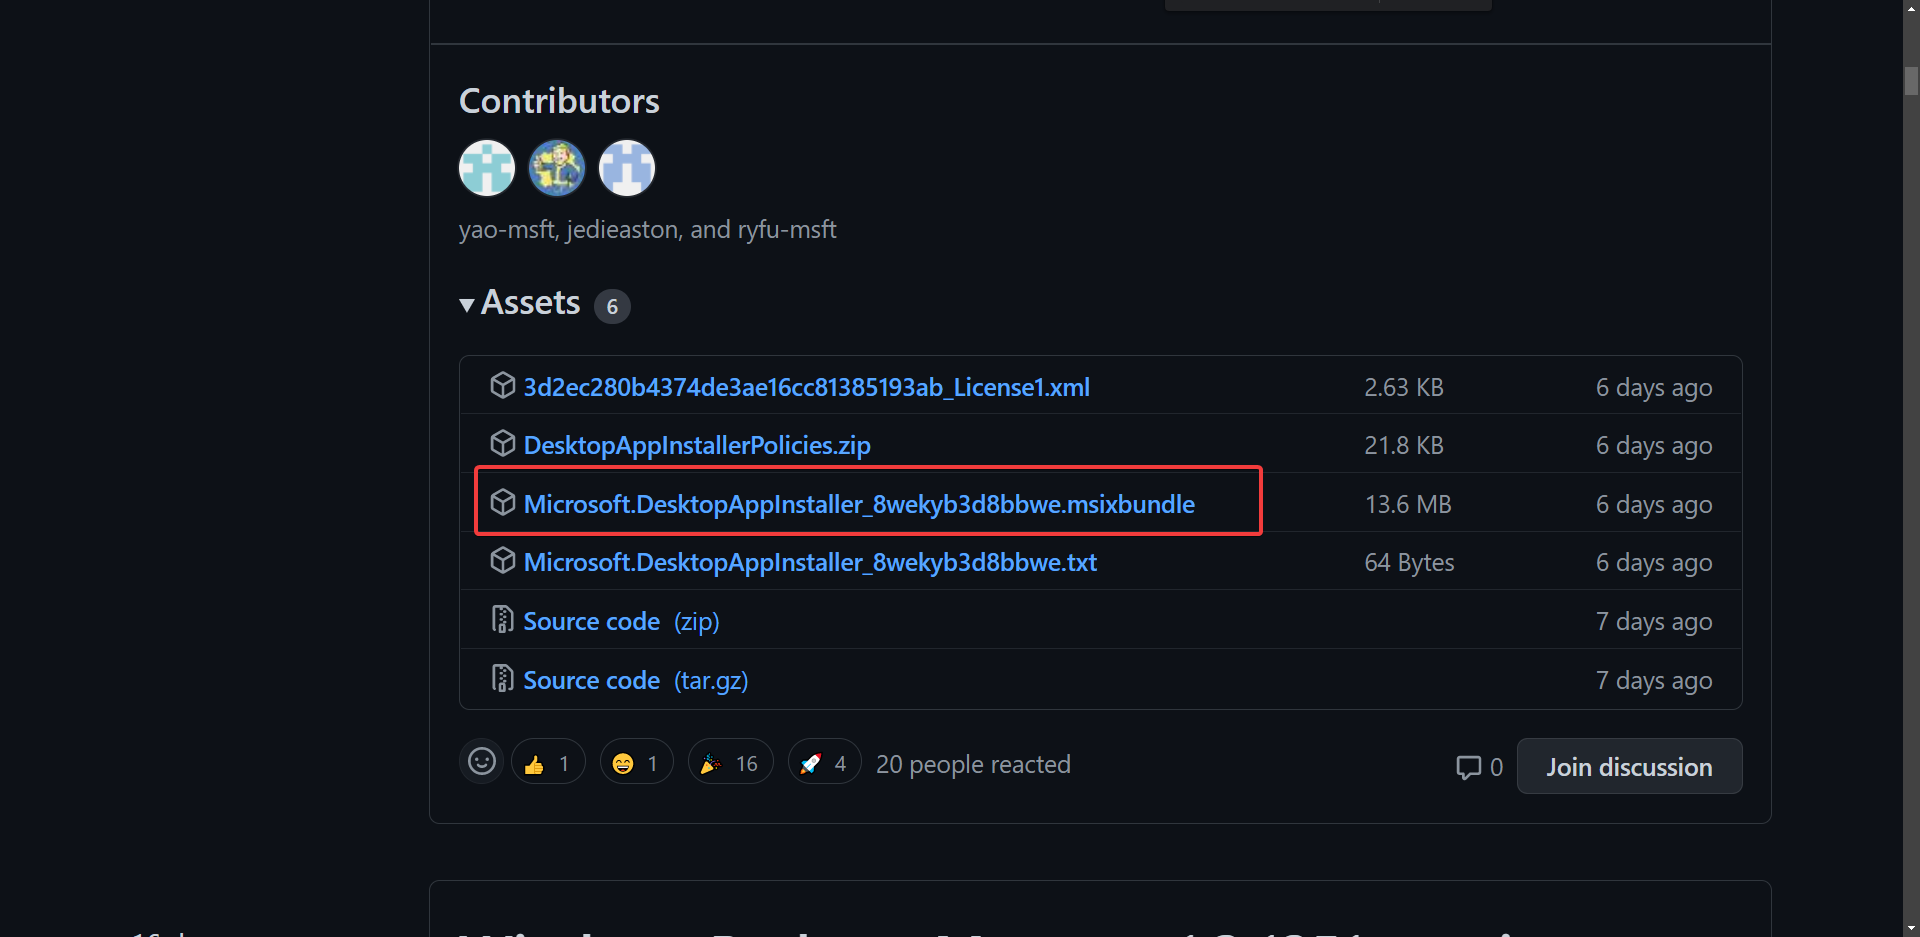Click the page vertical scrollbar thumb
The image size is (1920, 937).
1911,80
